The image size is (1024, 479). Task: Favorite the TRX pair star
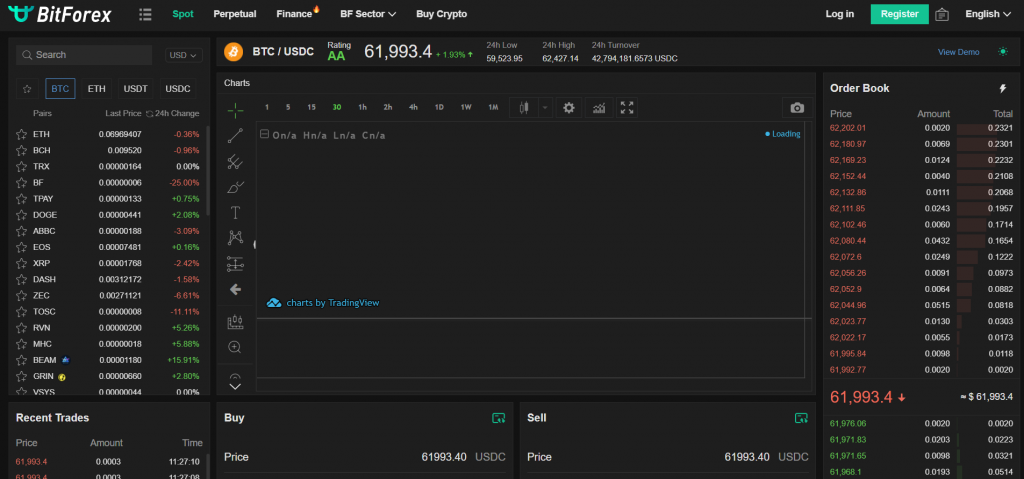tap(21, 167)
